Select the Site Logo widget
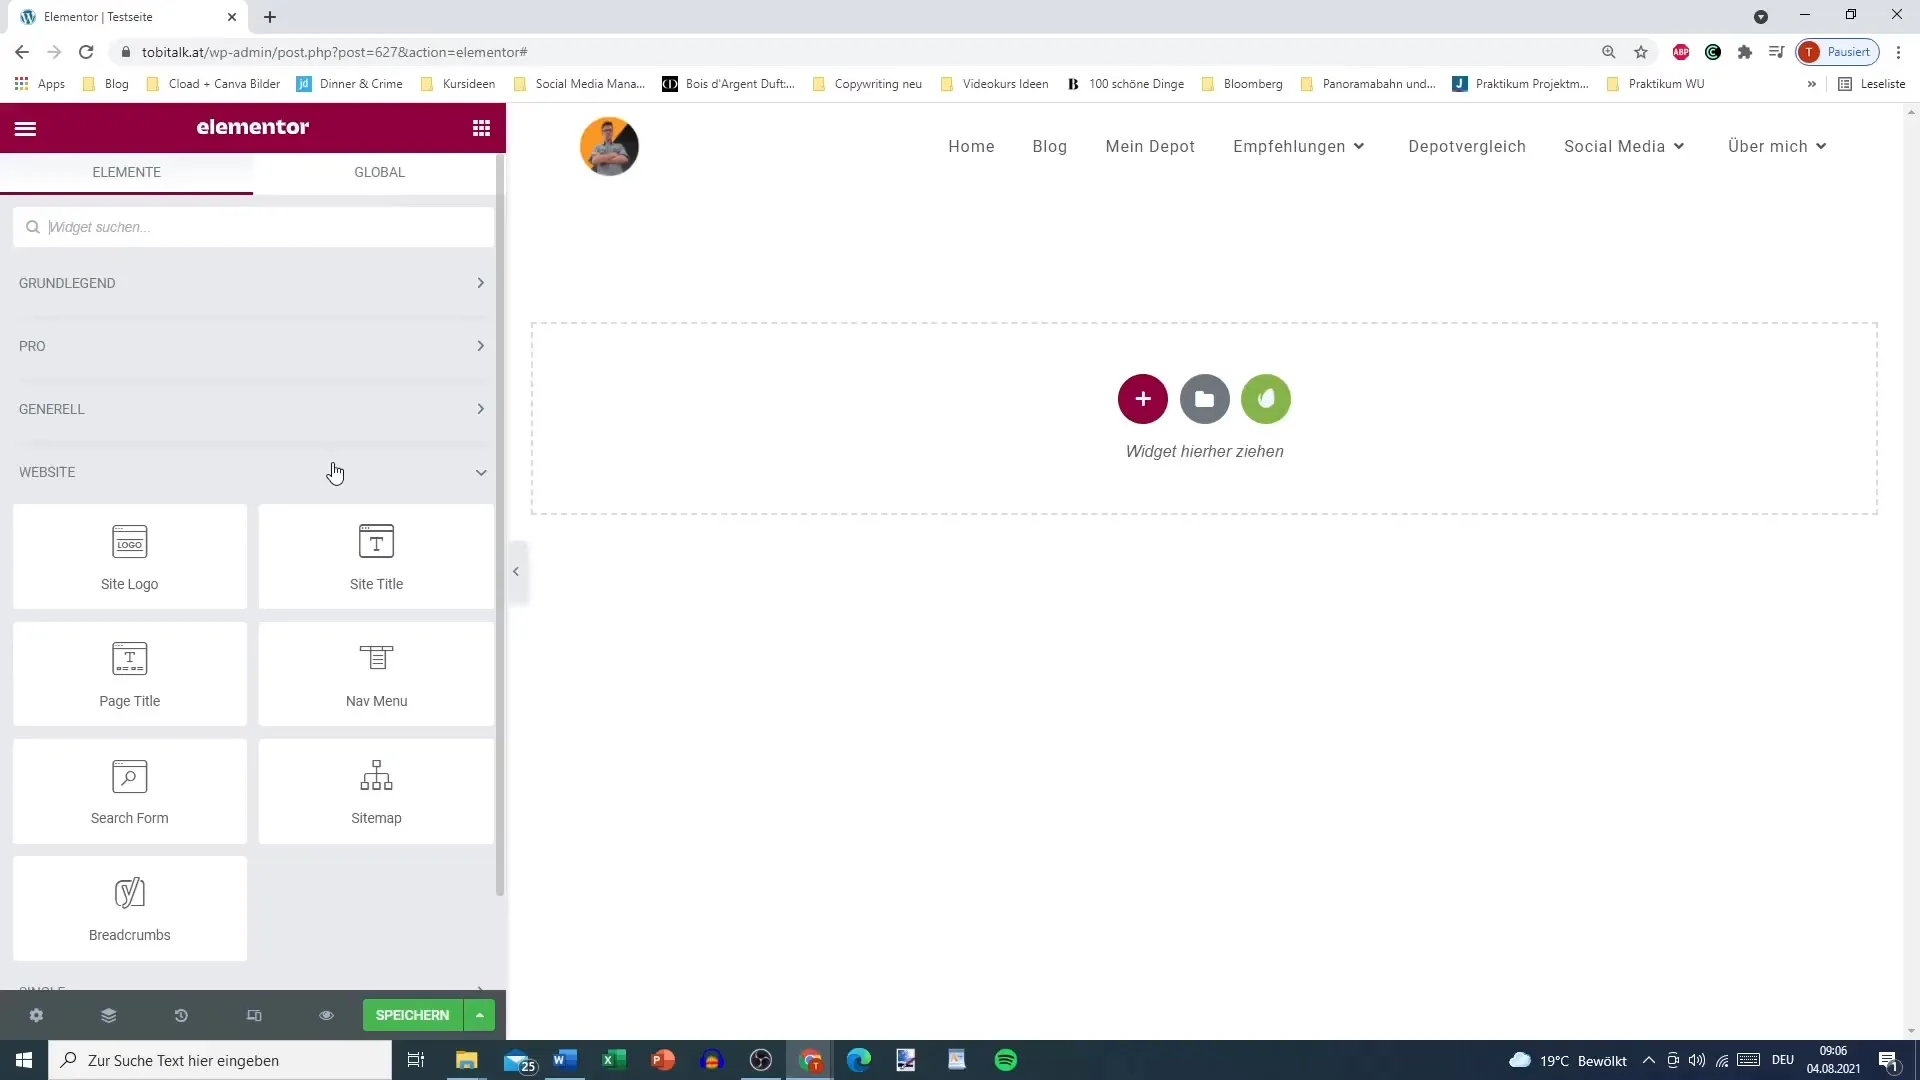 [x=130, y=556]
